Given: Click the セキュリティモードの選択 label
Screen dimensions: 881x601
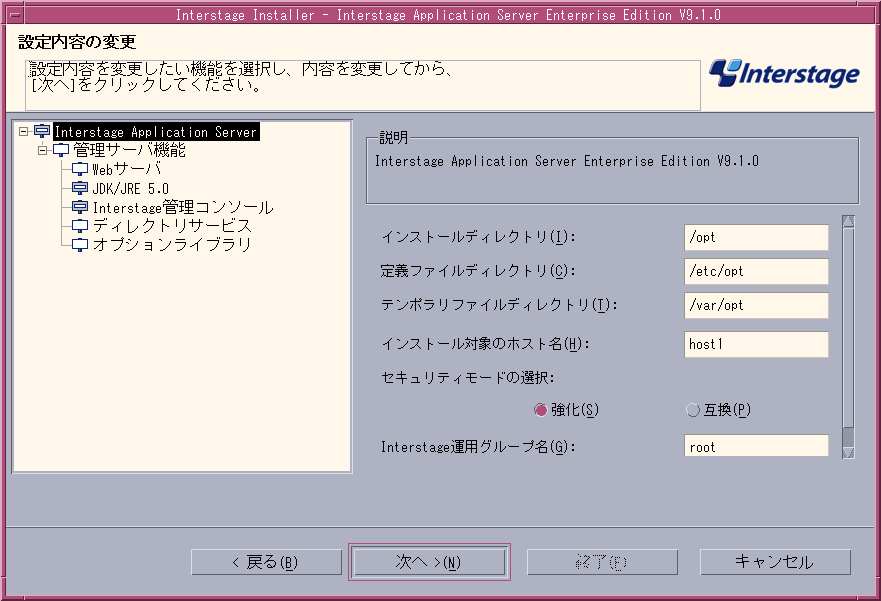Looking at the screenshot, I should coord(467,377).
